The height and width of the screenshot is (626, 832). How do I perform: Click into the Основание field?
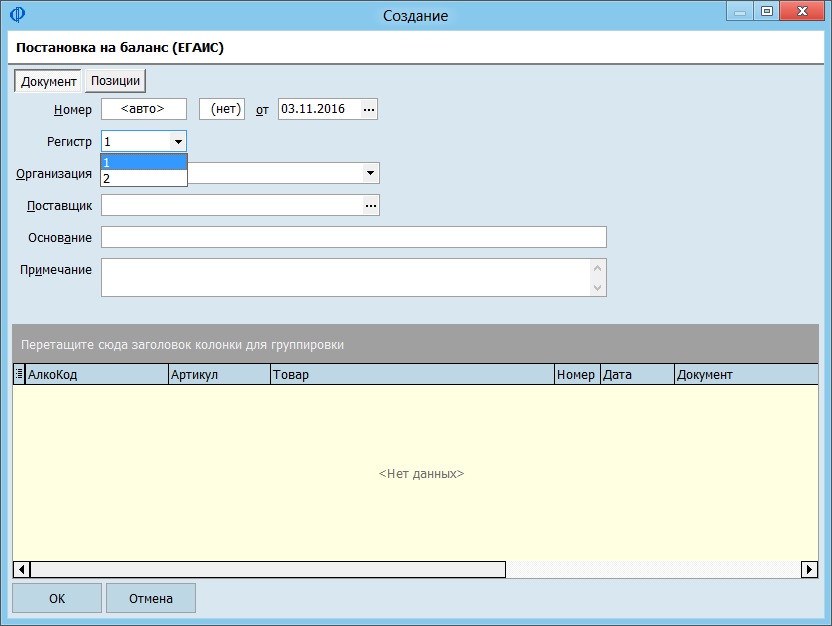[x=354, y=237]
